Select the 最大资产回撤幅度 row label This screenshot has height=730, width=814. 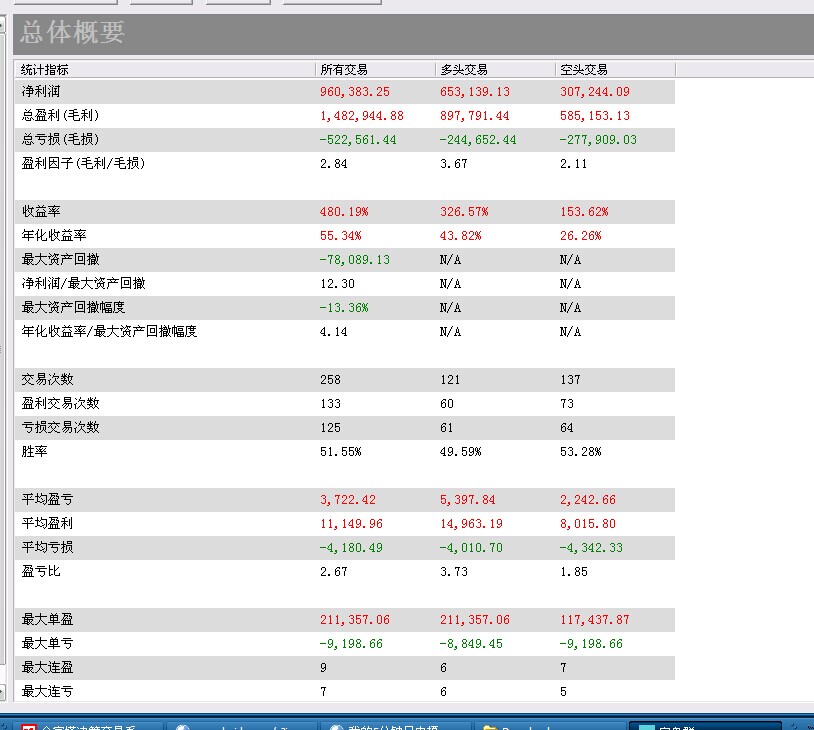coord(73,307)
